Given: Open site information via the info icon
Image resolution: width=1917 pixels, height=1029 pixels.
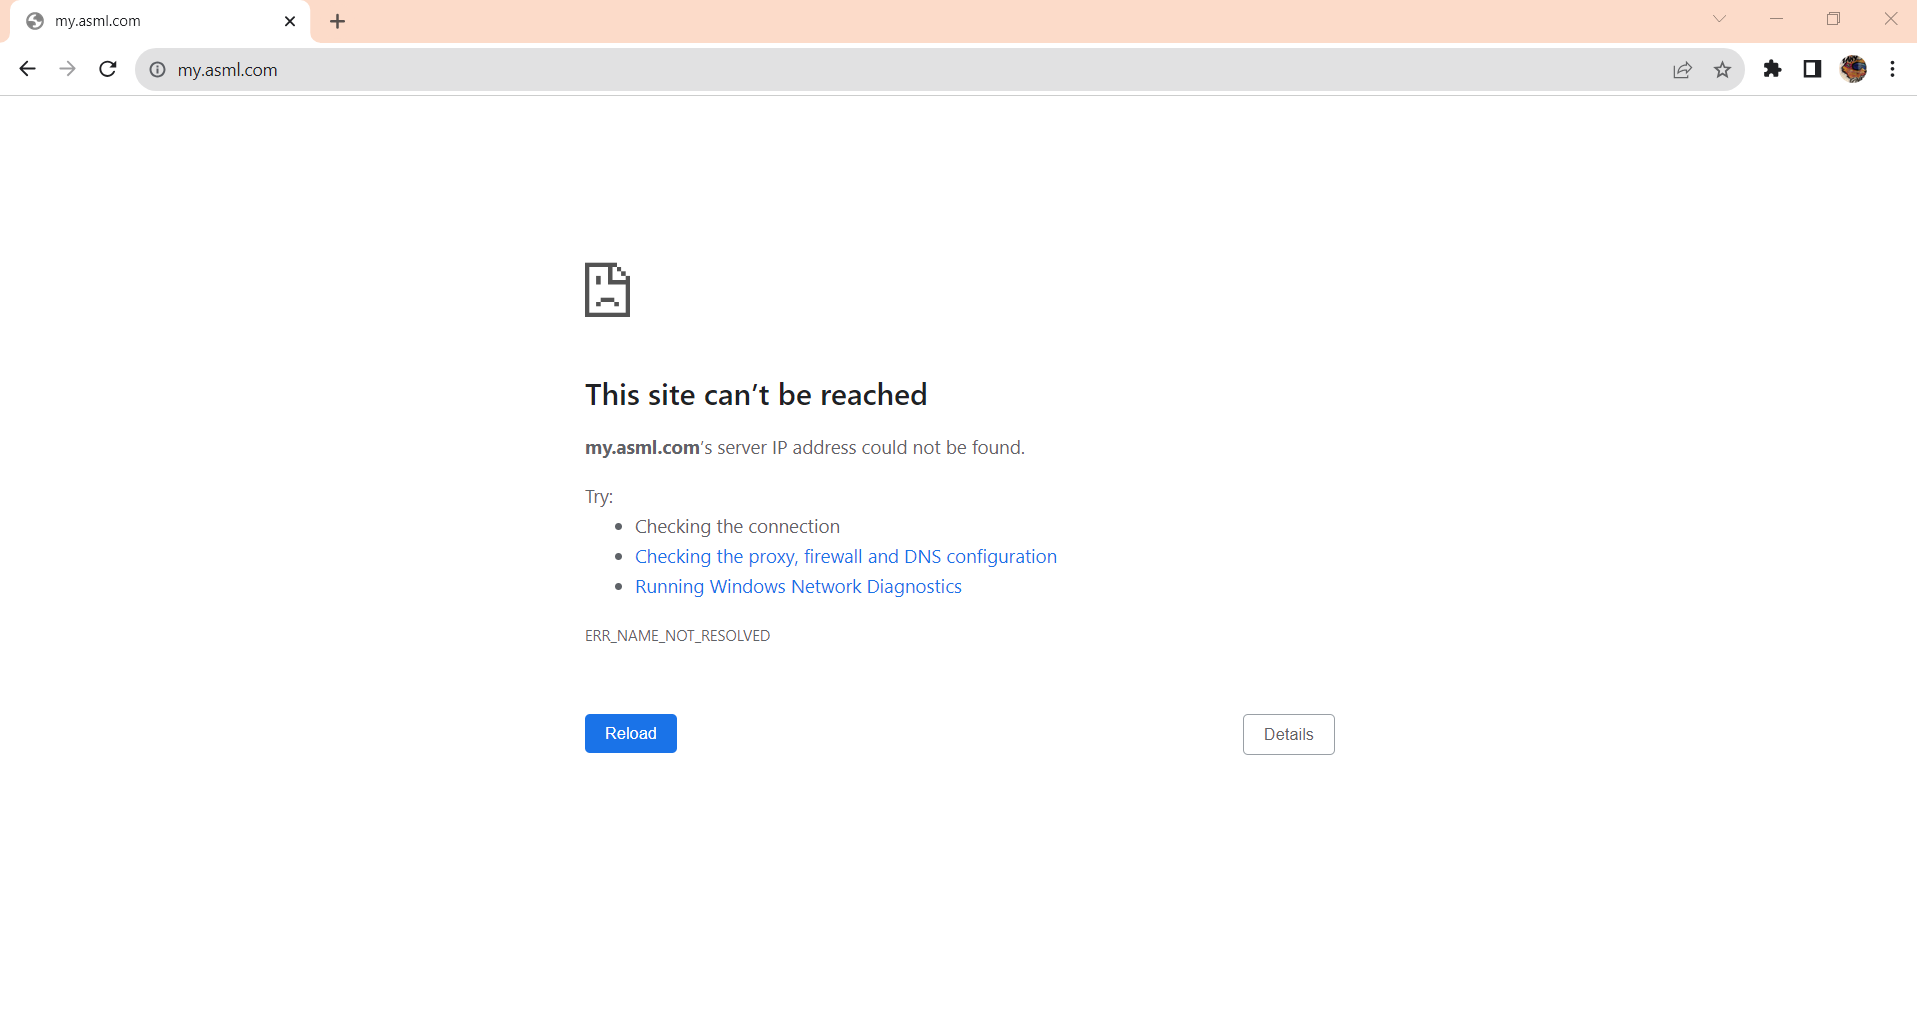Looking at the screenshot, I should 156,70.
